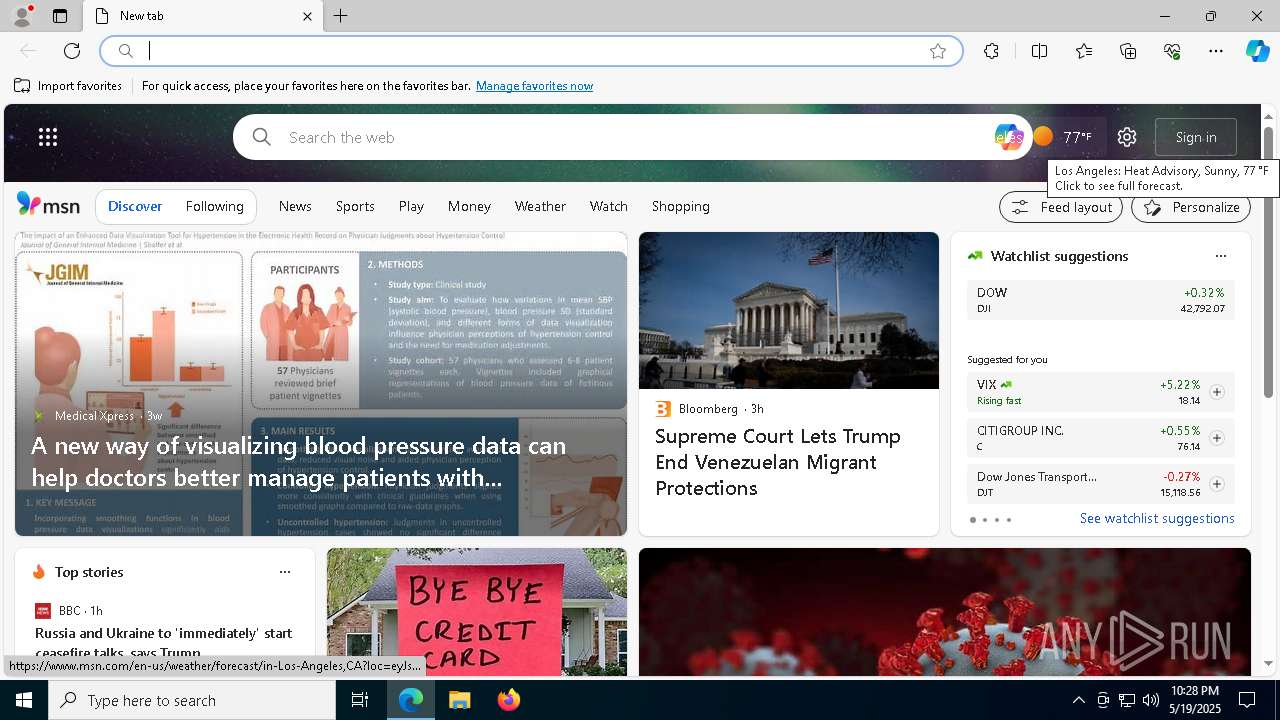Add VIX to watchlist
The image size is (1280, 720).
tap(1216, 392)
